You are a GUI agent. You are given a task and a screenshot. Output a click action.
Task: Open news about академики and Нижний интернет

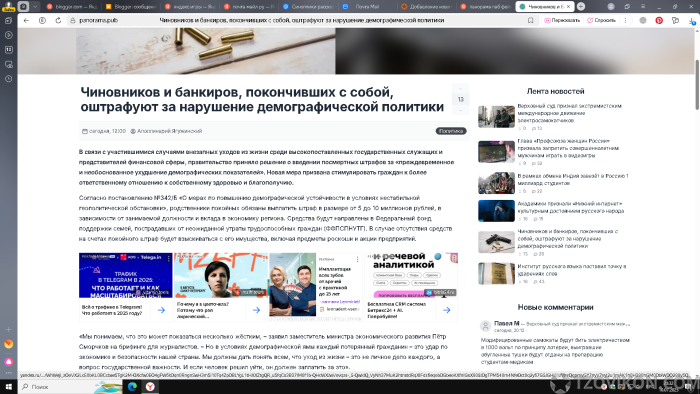[571, 207]
